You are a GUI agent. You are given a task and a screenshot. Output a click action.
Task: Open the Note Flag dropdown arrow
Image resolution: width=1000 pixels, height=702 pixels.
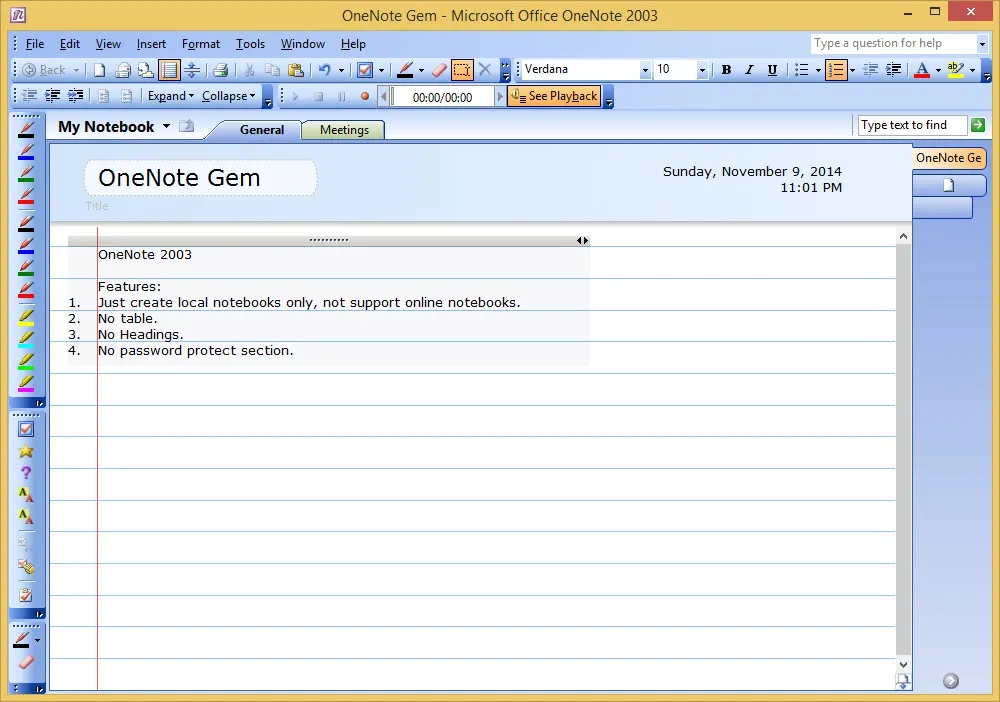[381, 70]
